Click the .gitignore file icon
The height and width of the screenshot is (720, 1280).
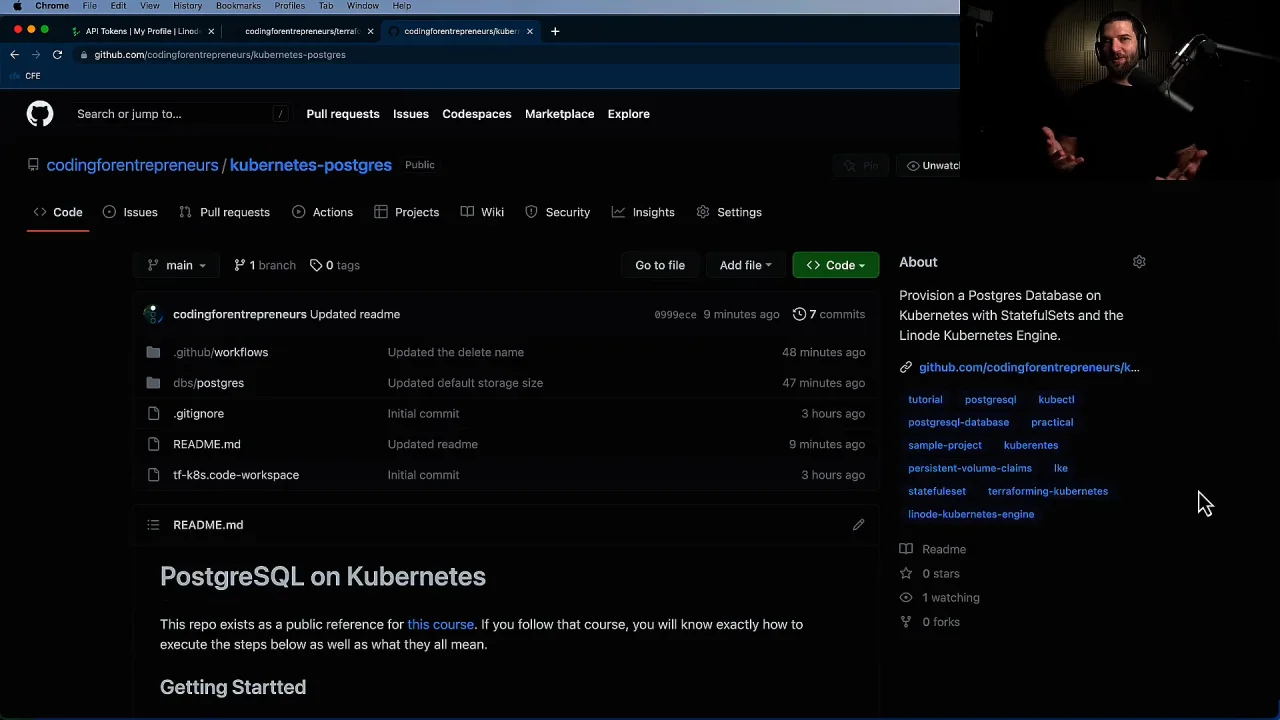coord(153,414)
